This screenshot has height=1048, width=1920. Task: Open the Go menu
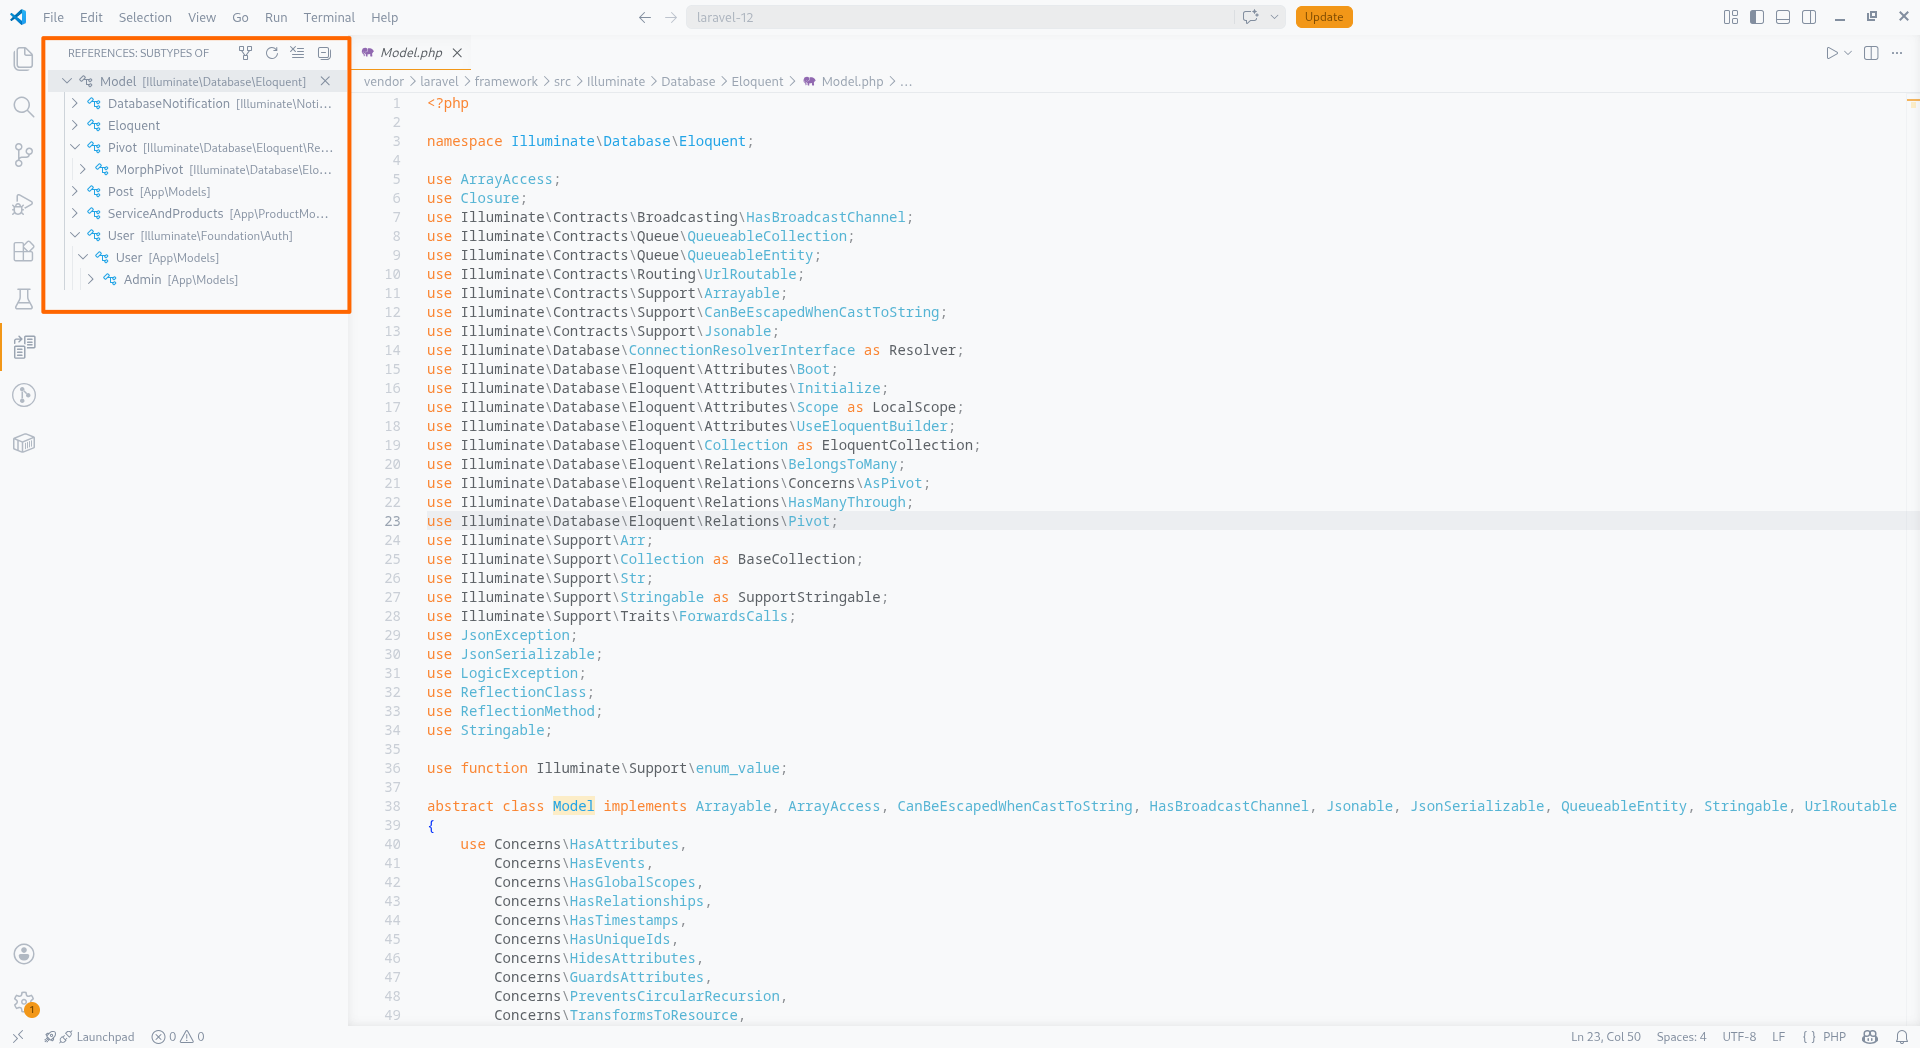tap(240, 17)
